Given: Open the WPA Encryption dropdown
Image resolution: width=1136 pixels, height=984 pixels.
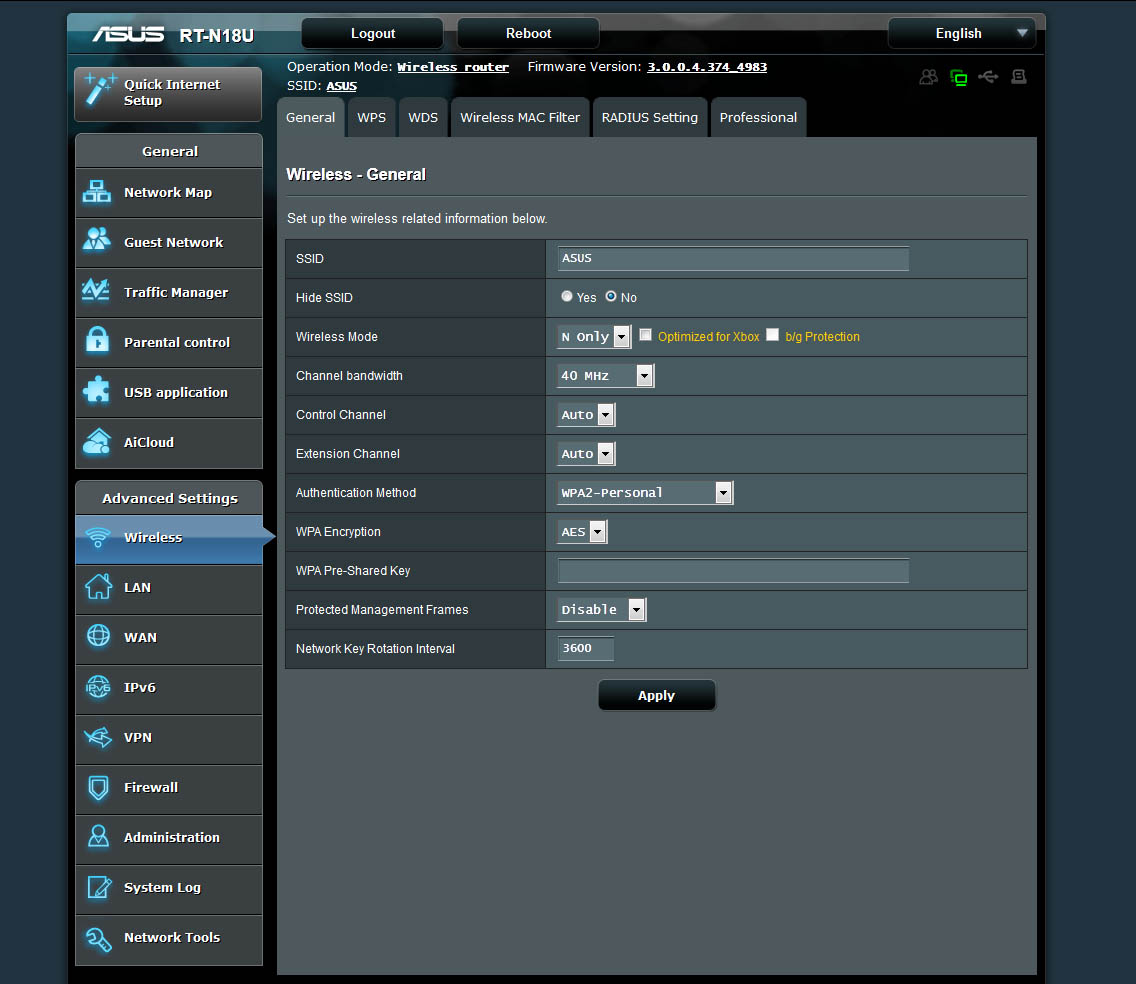Looking at the screenshot, I should tap(582, 532).
